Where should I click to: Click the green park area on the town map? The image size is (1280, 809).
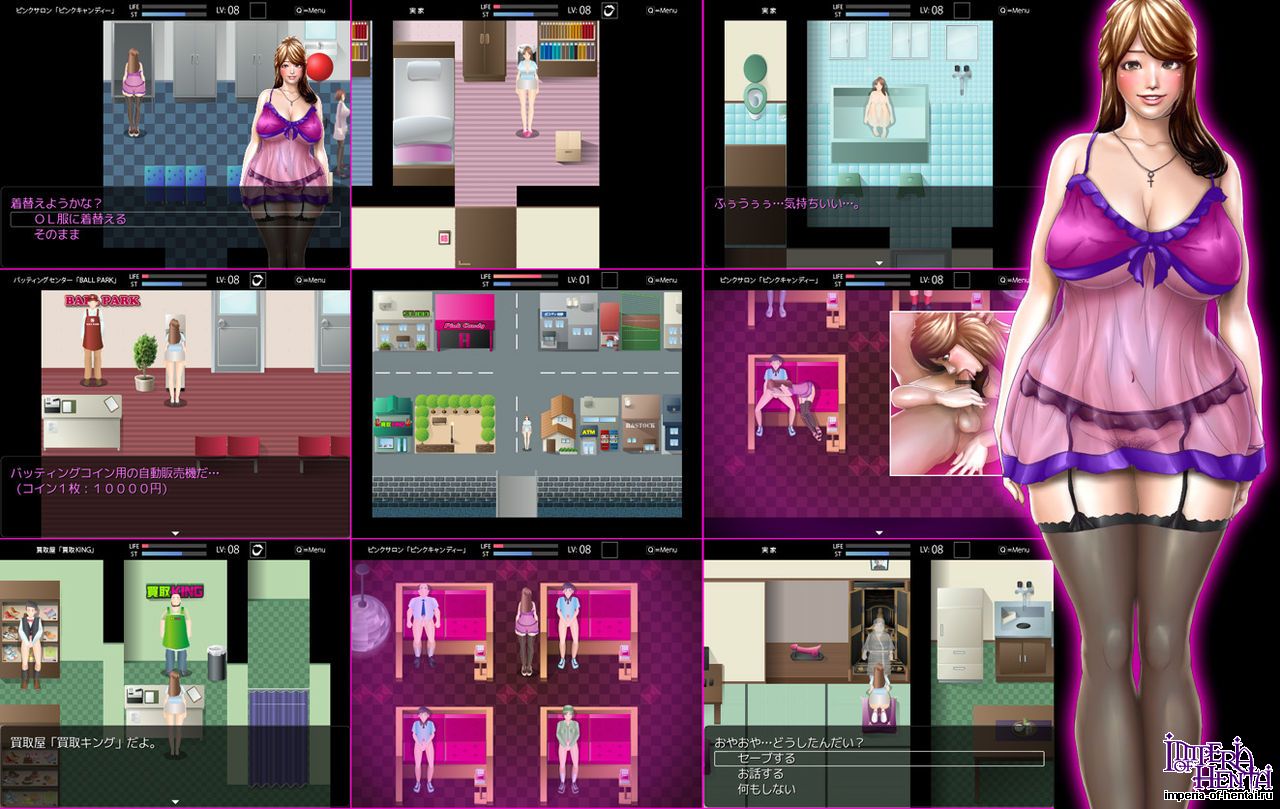pyautogui.click(x=455, y=423)
